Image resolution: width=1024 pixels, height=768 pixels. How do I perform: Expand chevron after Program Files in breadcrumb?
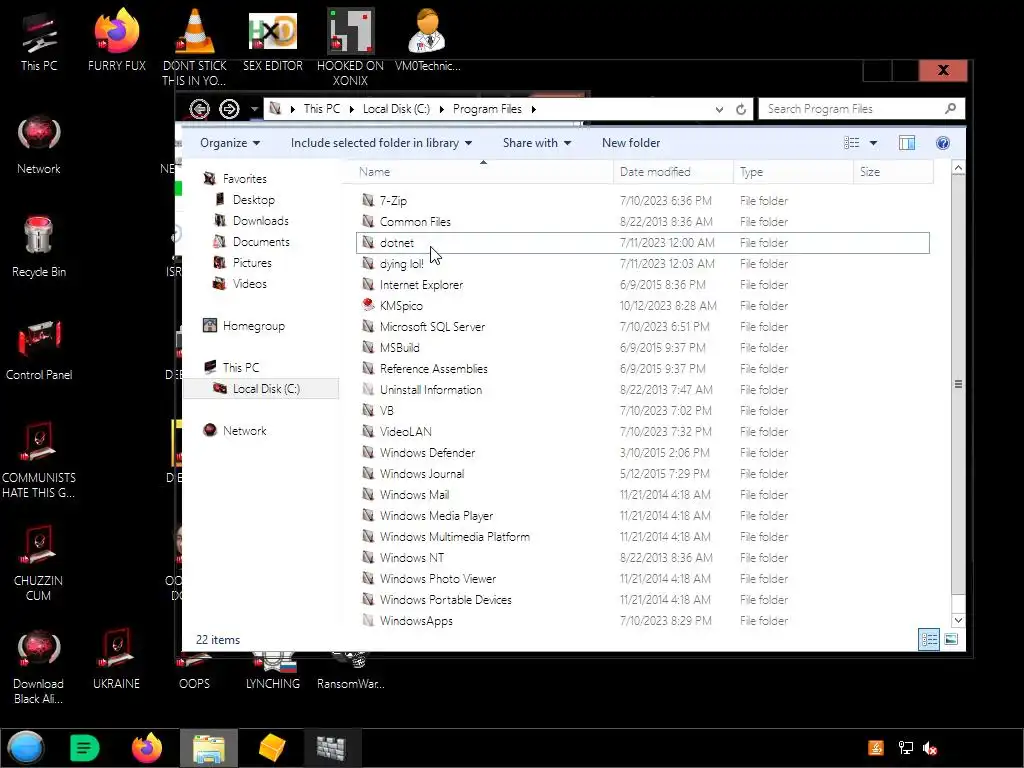(x=534, y=109)
